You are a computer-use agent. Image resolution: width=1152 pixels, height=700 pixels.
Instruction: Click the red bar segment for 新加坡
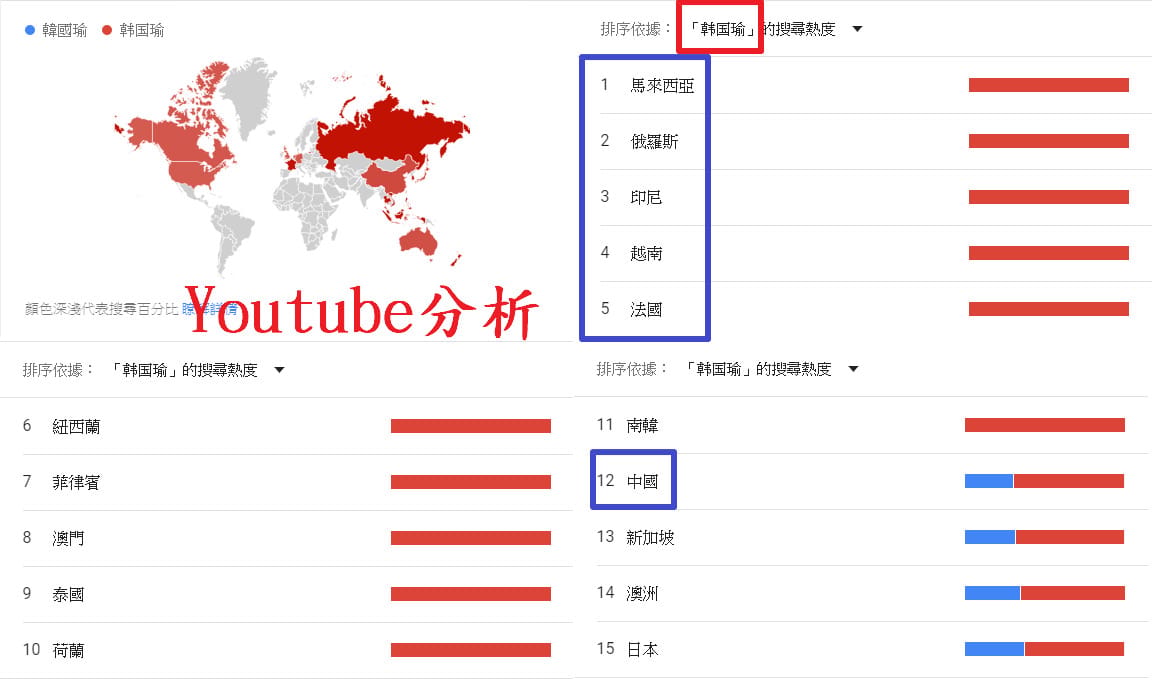tap(1070, 537)
